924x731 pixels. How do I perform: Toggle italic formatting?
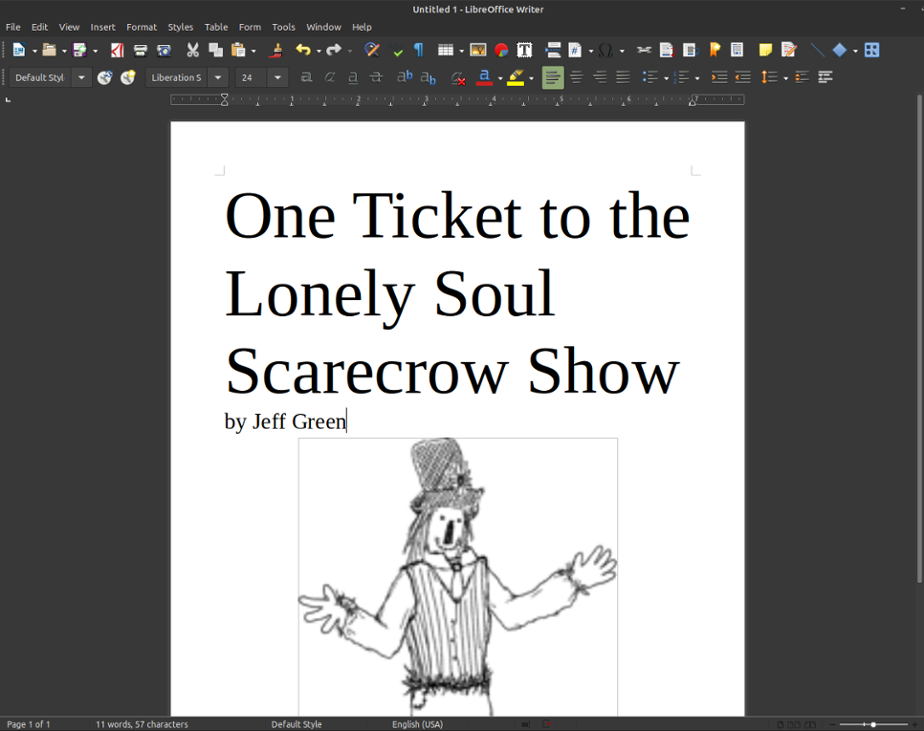330,77
